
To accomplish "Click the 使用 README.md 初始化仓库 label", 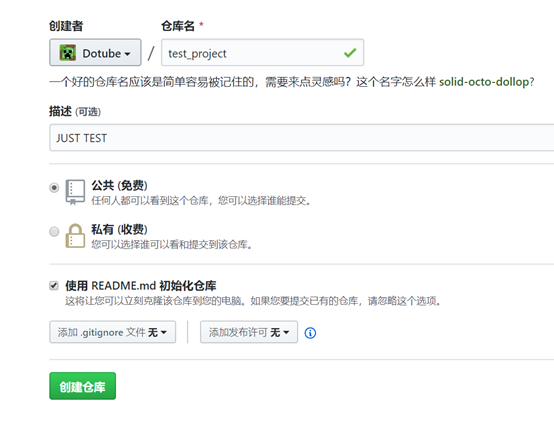I will [141, 286].
